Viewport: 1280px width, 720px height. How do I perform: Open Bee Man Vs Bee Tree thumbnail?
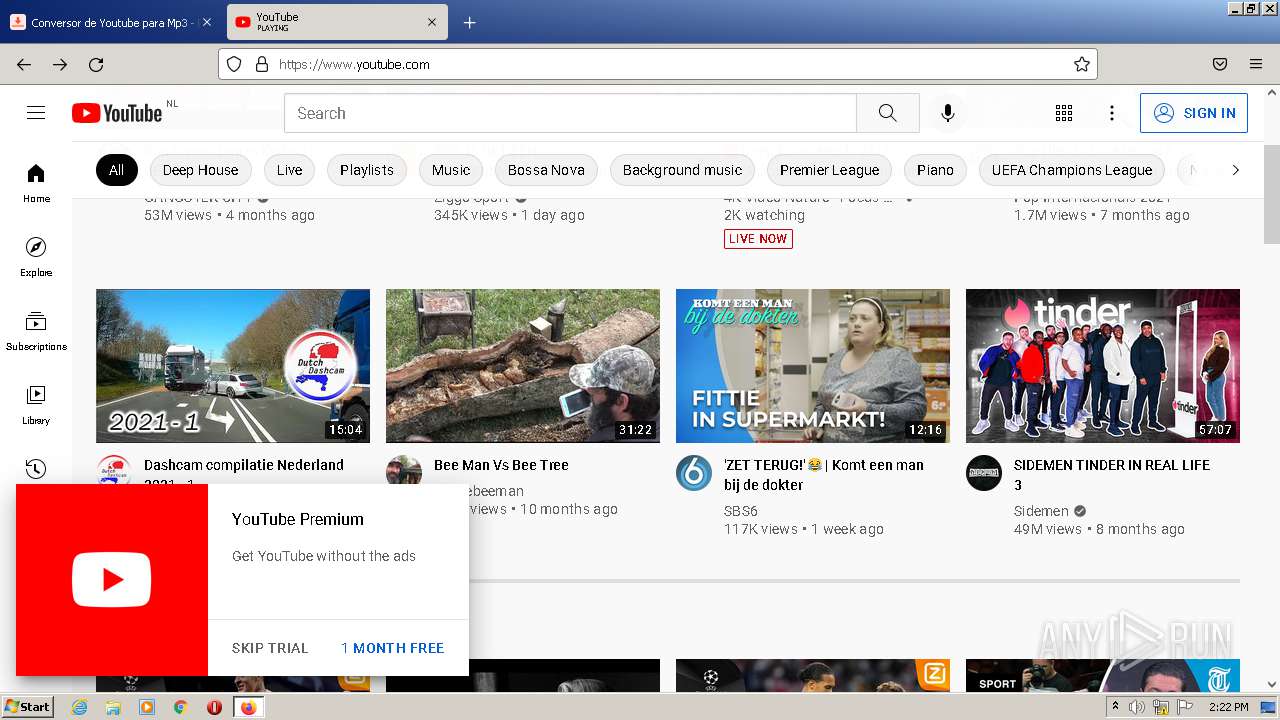tap(523, 366)
